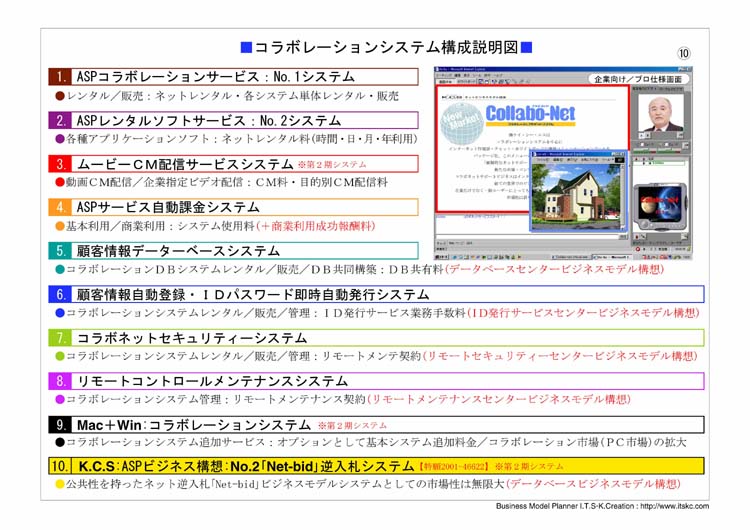Screen dimensions: 750x530
Task: Click the yellow Net-bid 逆入札システム heading
Action: (x=245, y=467)
